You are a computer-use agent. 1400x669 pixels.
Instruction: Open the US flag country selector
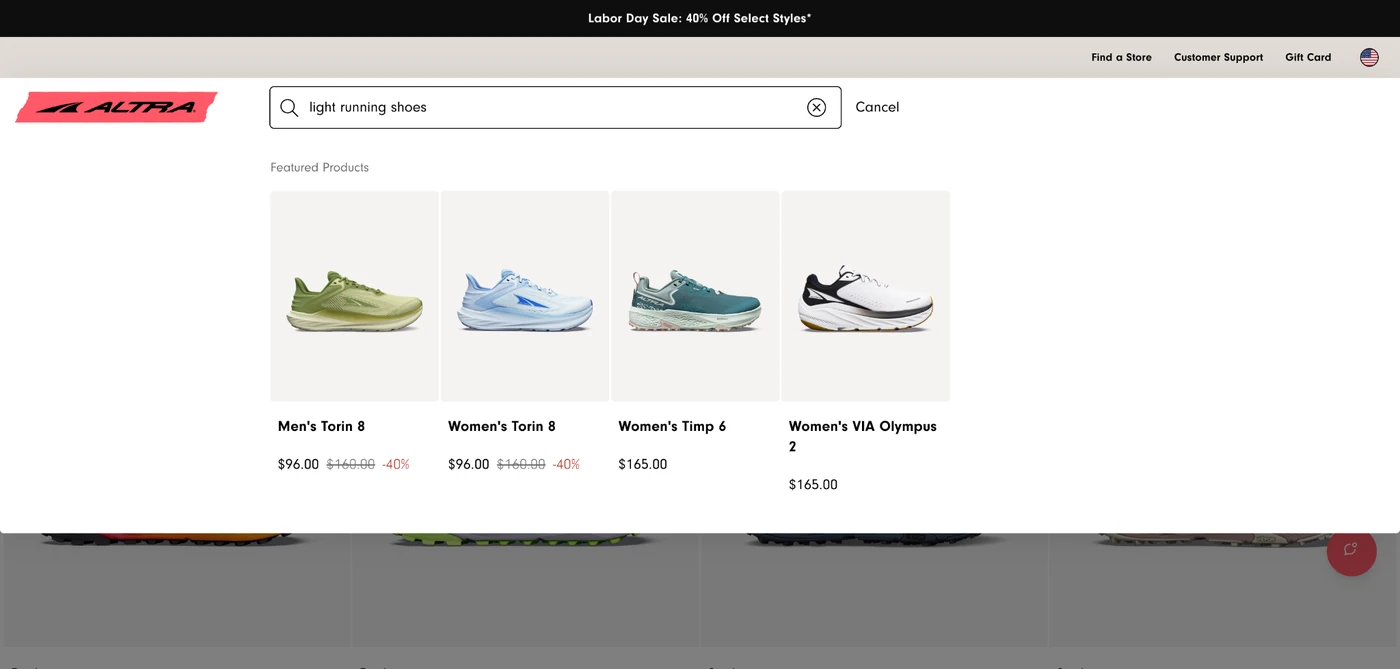1369,57
